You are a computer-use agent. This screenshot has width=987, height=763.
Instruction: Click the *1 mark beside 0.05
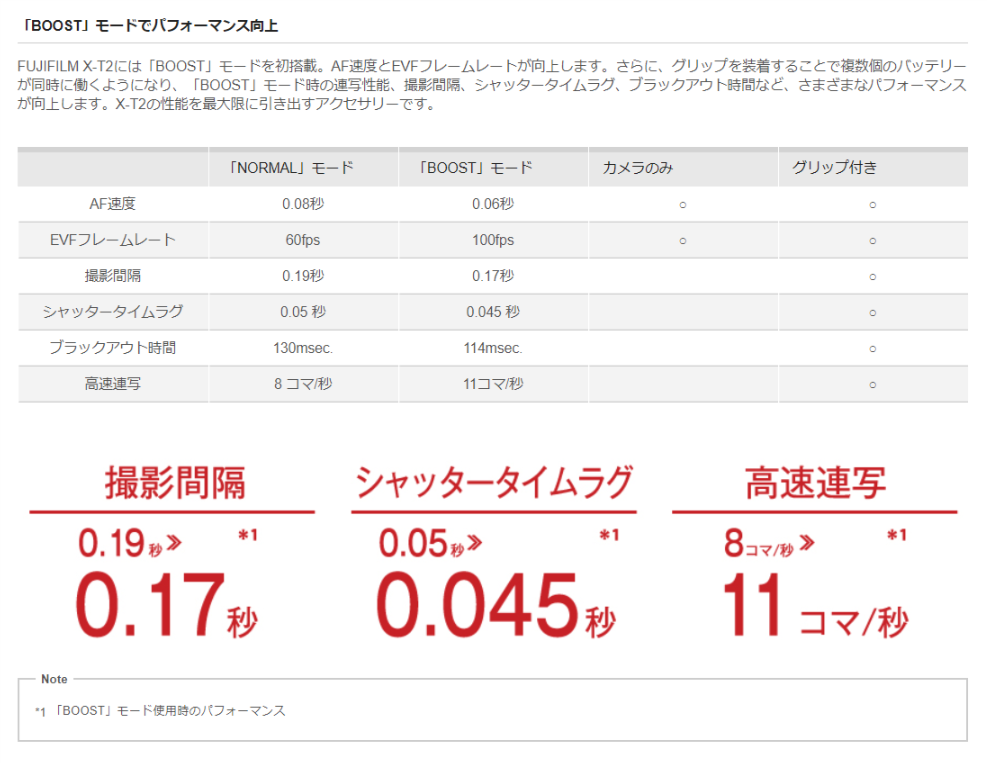pos(609,535)
